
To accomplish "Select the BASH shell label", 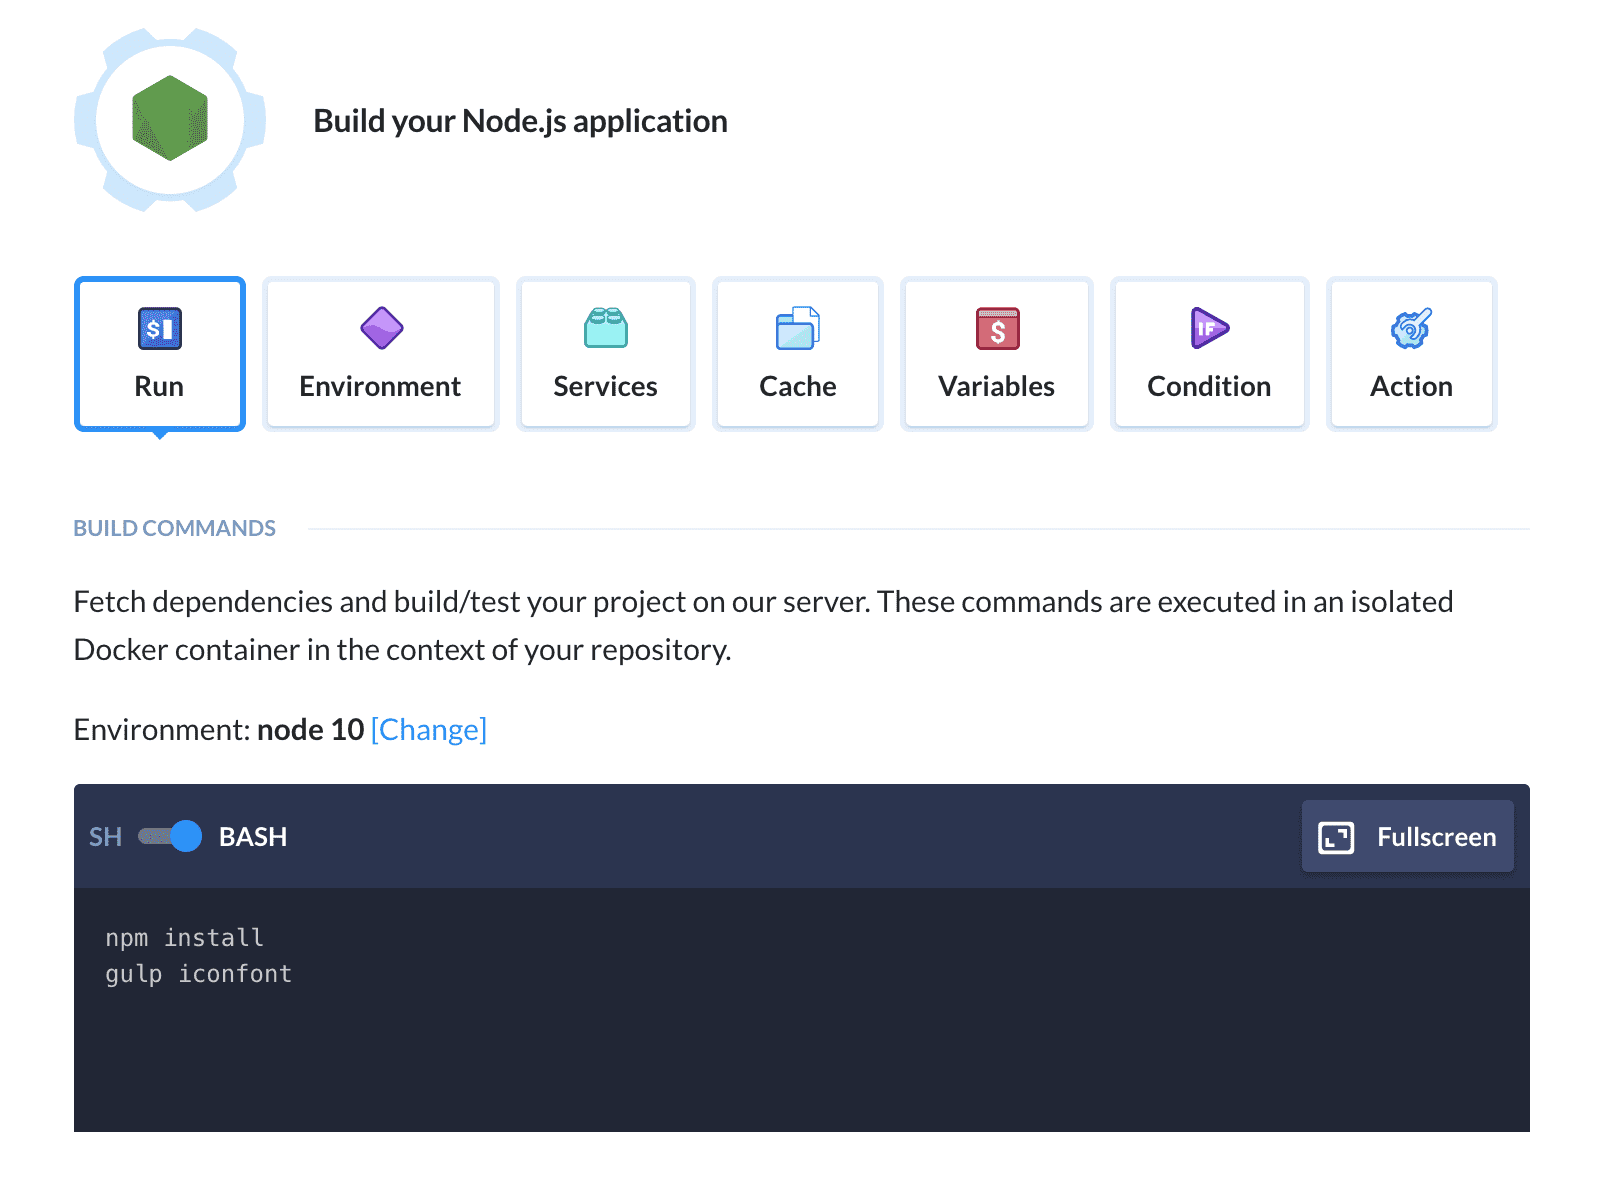I will coord(253,837).
